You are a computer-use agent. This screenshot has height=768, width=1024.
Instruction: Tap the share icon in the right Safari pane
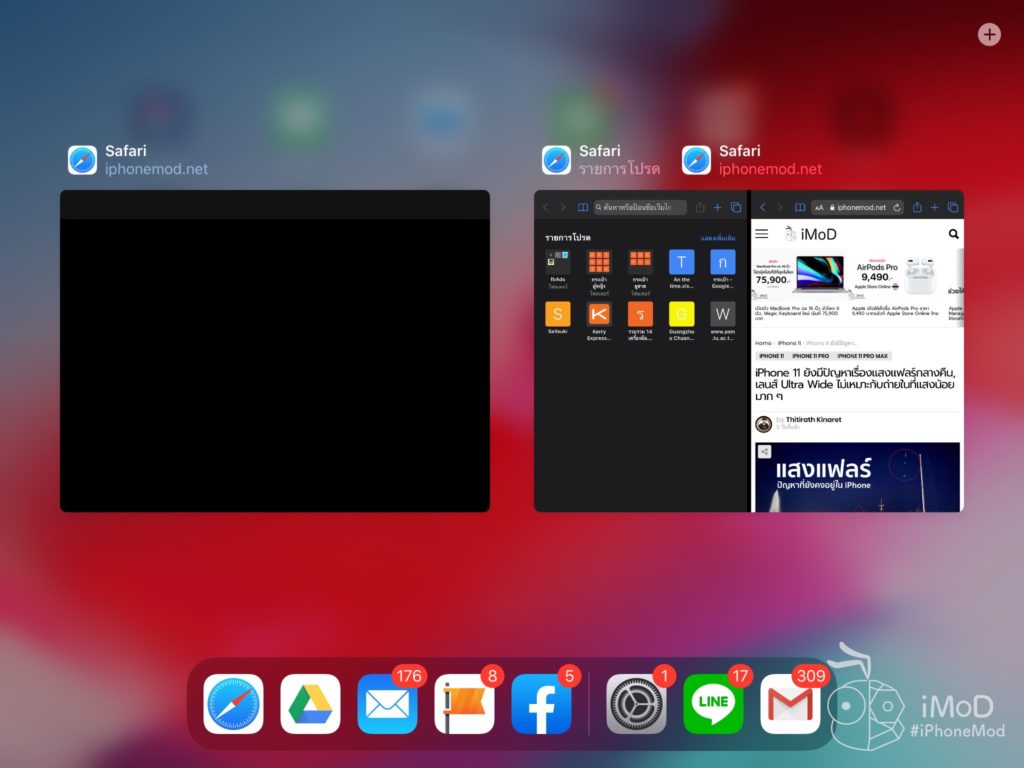(917, 207)
